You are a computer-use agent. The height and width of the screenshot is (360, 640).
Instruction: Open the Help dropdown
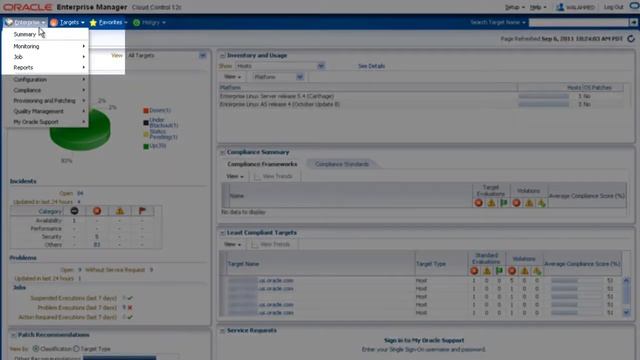pos(538,7)
